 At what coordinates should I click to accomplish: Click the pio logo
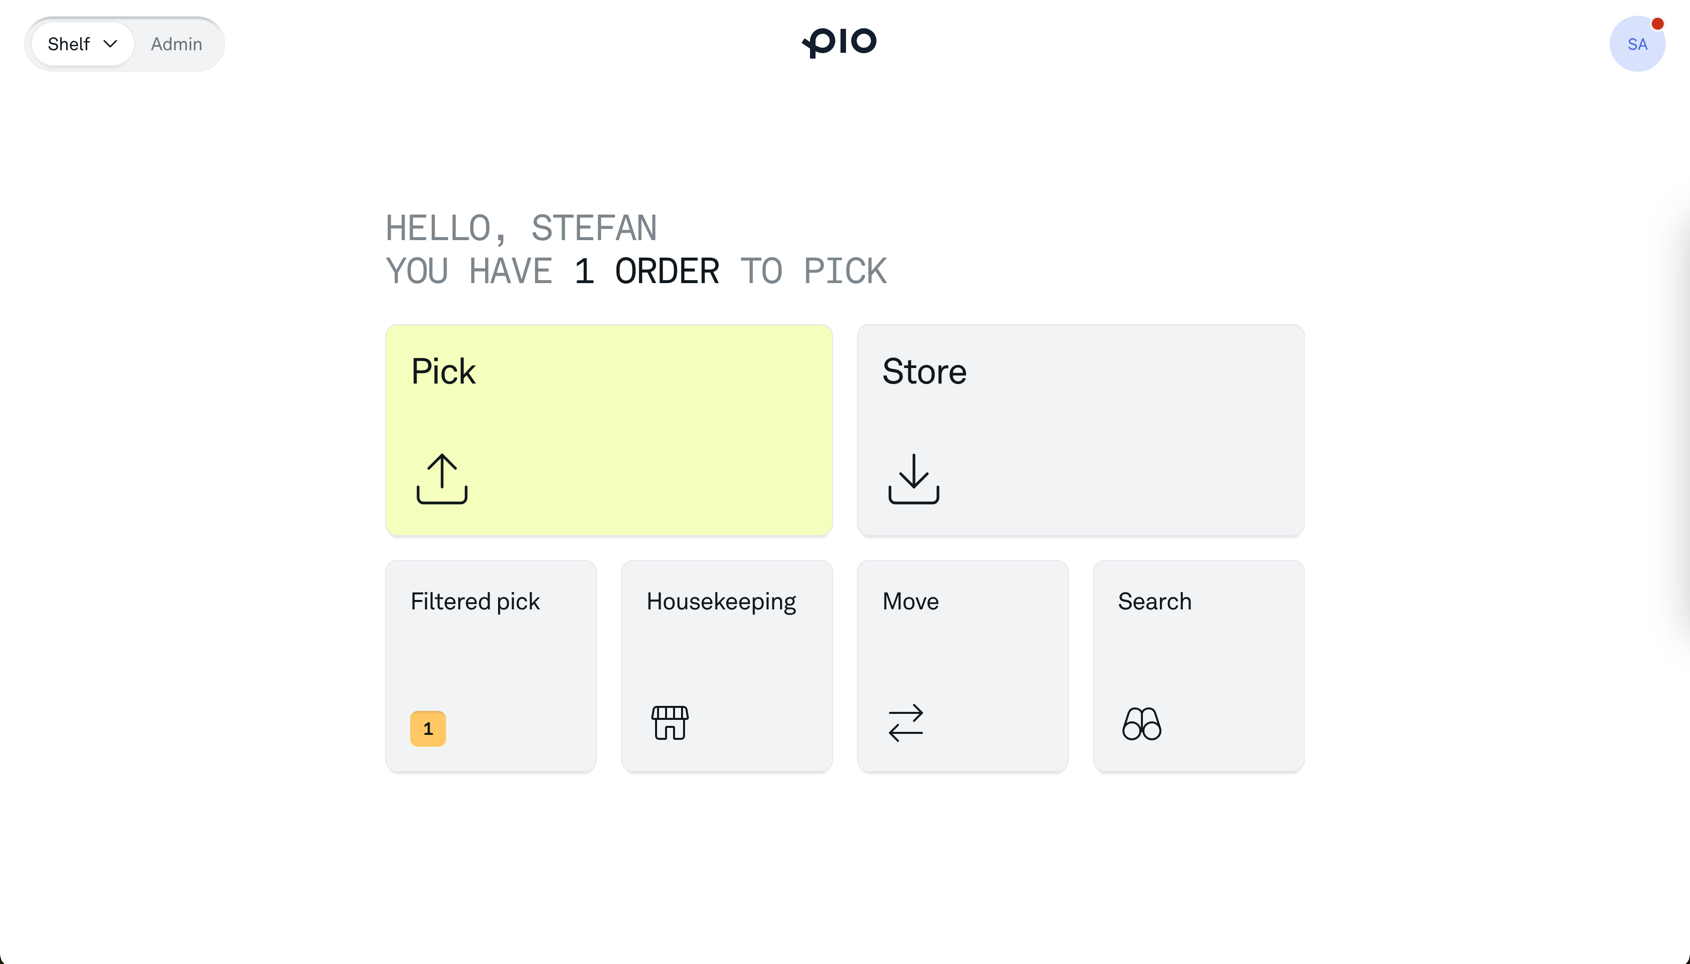pyautogui.click(x=840, y=43)
